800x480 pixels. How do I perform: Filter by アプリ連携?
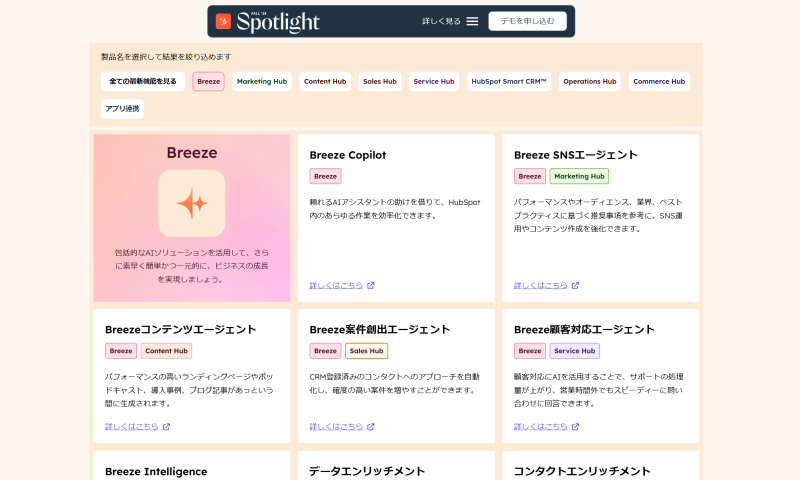(122, 109)
